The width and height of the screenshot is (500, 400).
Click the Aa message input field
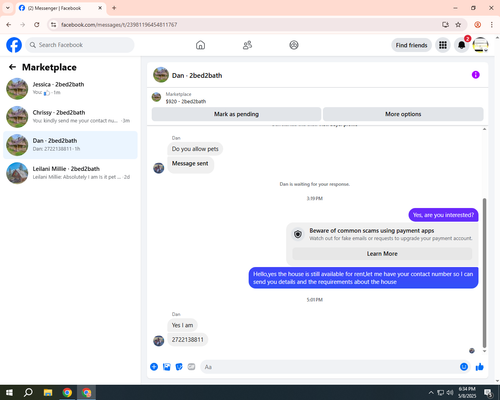click(328, 367)
